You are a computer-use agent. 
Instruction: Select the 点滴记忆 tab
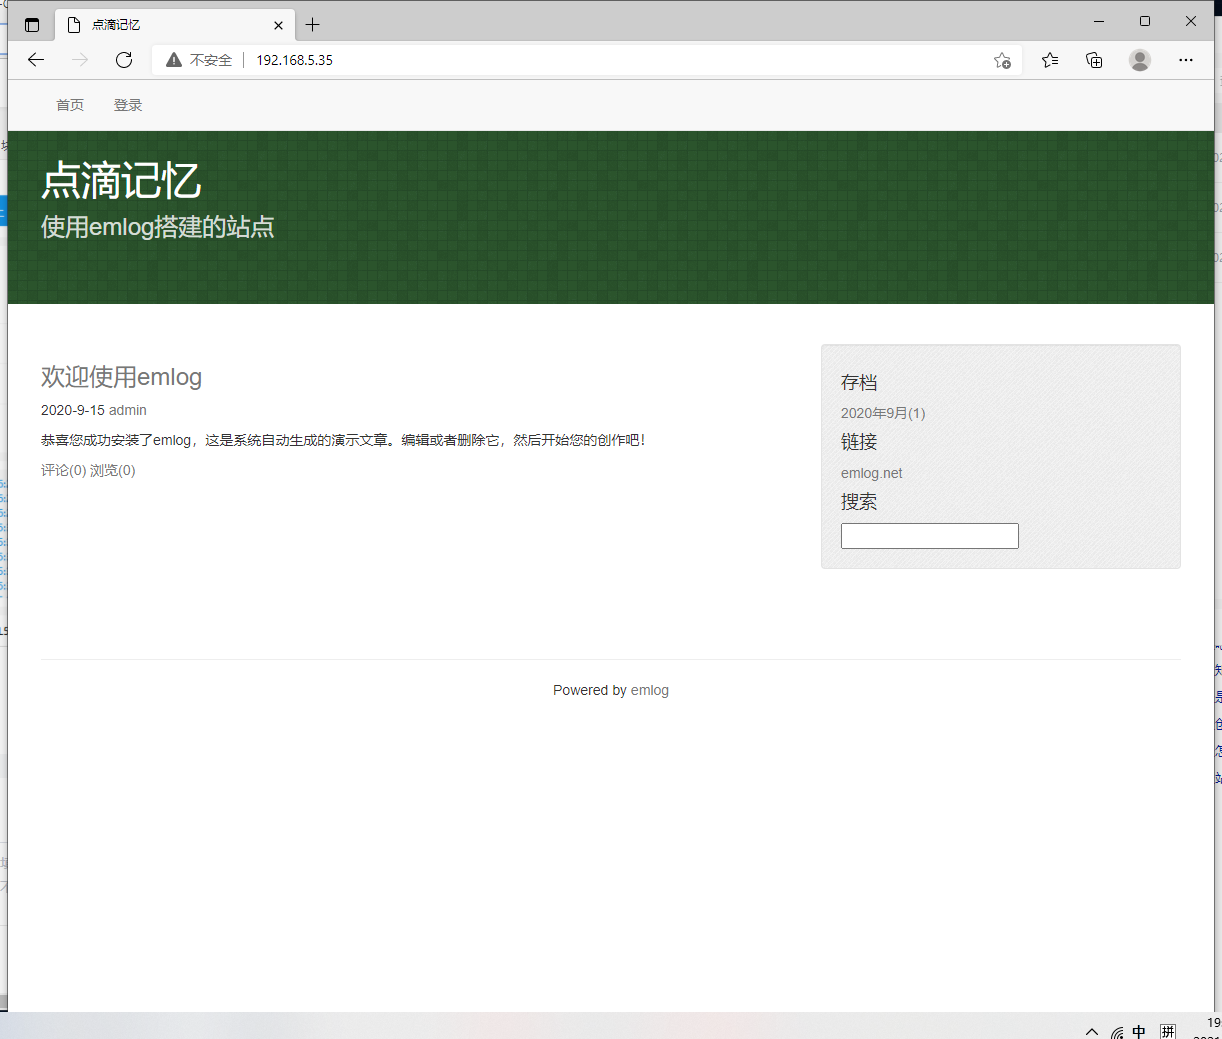coord(175,25)
